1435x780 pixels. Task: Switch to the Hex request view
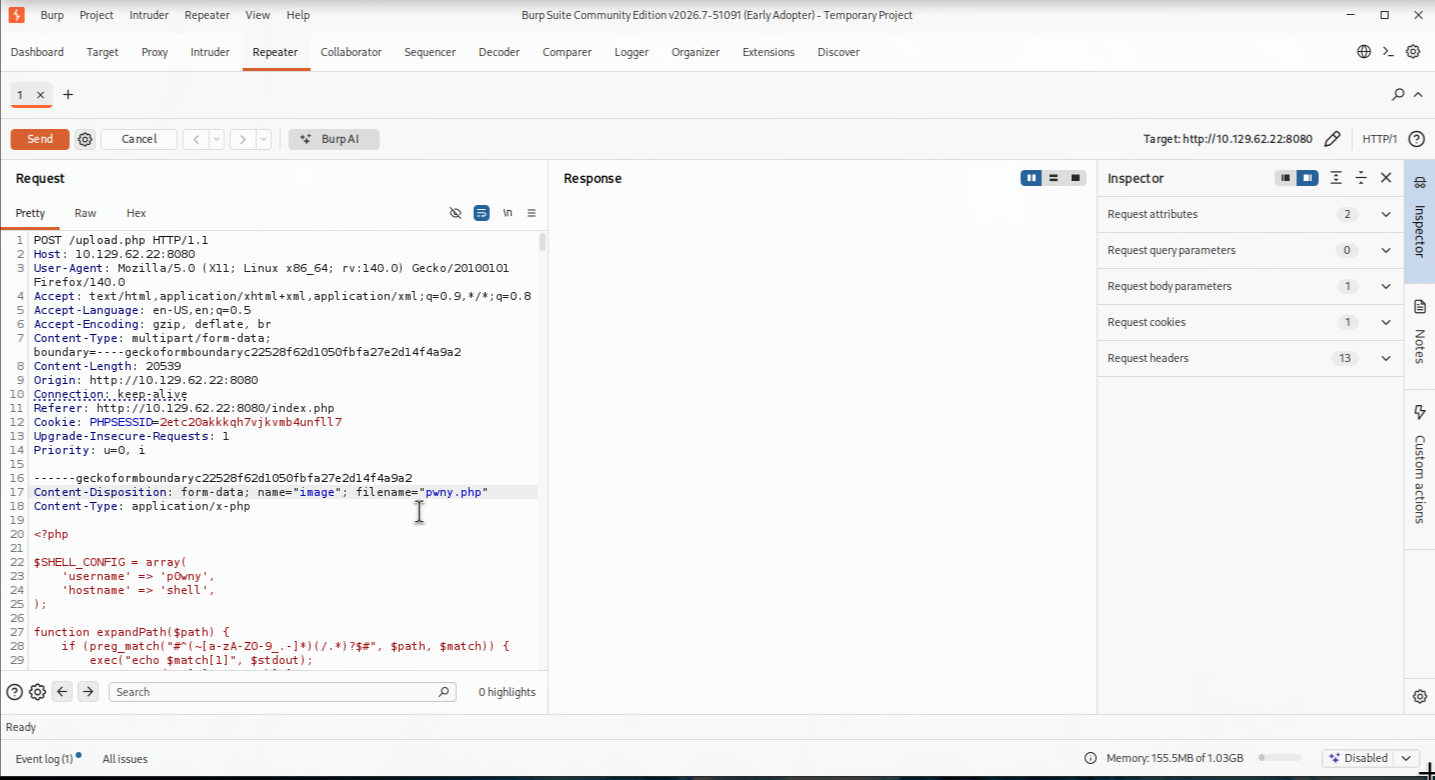click(x=136, y=213)
